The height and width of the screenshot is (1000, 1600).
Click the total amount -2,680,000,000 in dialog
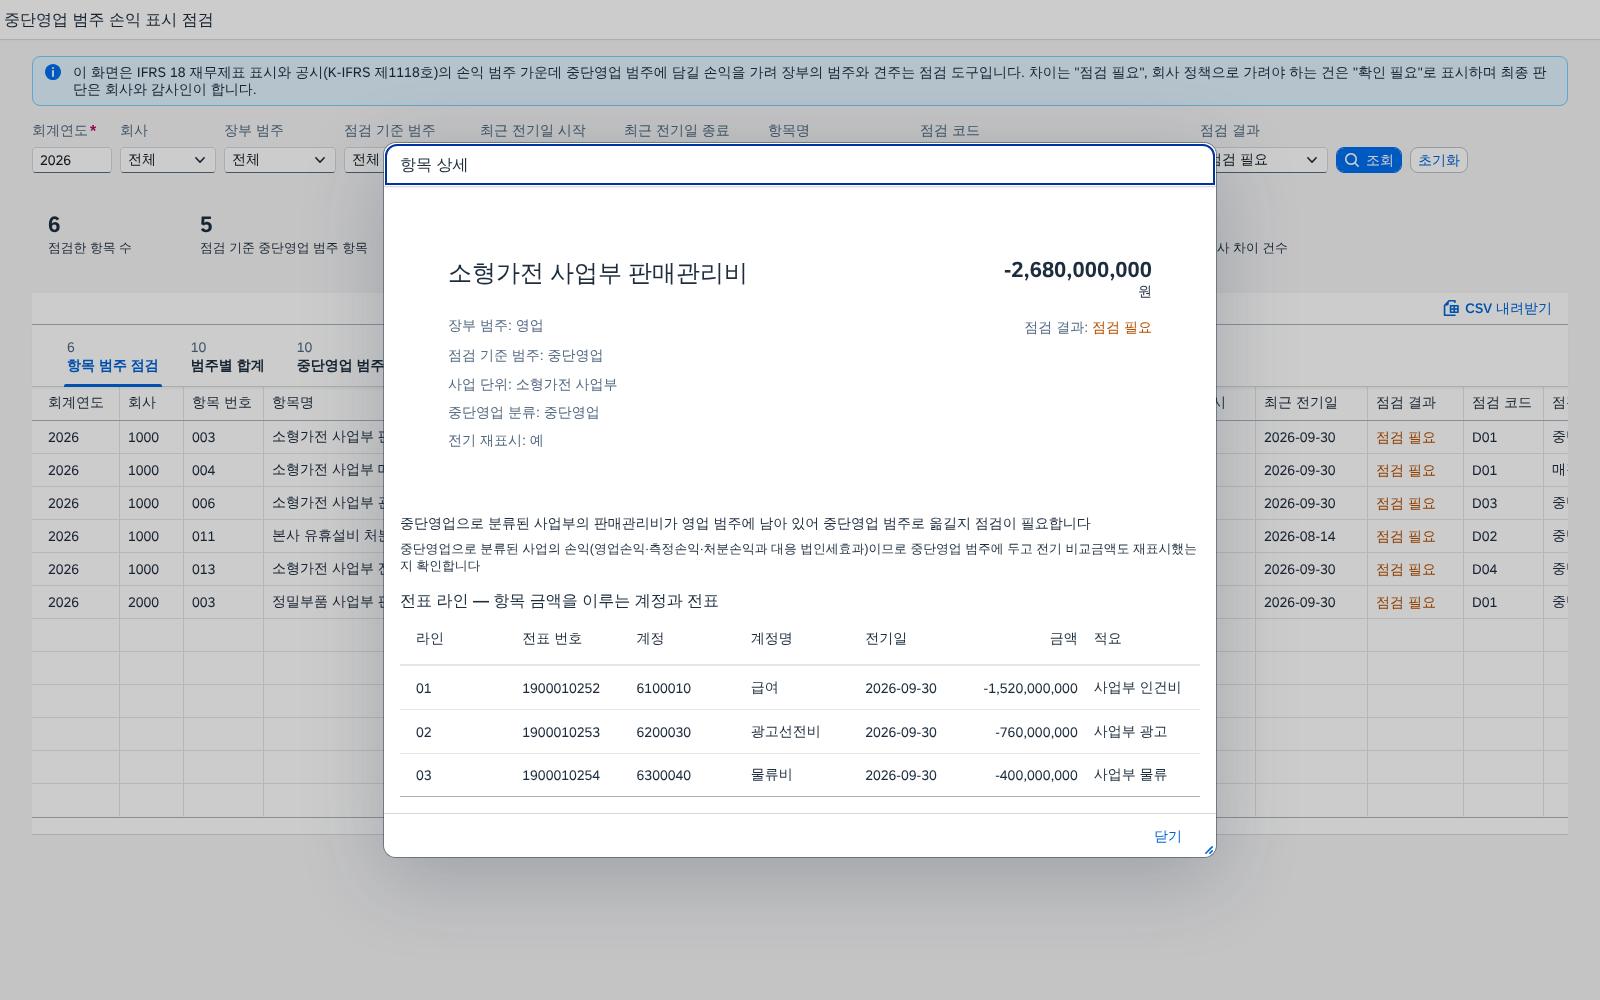[x=1077, y=270]
